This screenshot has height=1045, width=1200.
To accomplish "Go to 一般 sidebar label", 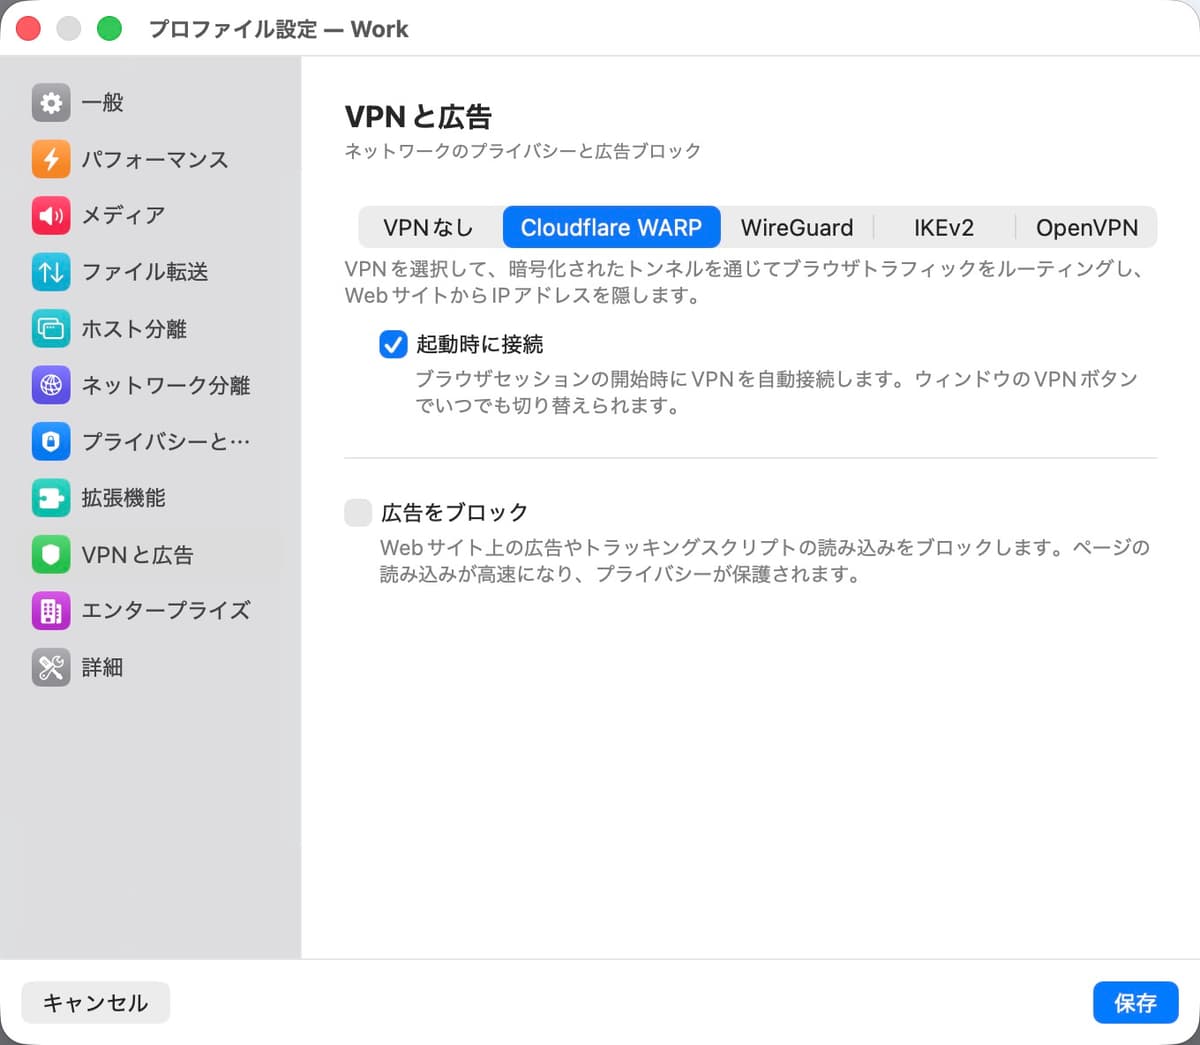I will coord(102,102).
